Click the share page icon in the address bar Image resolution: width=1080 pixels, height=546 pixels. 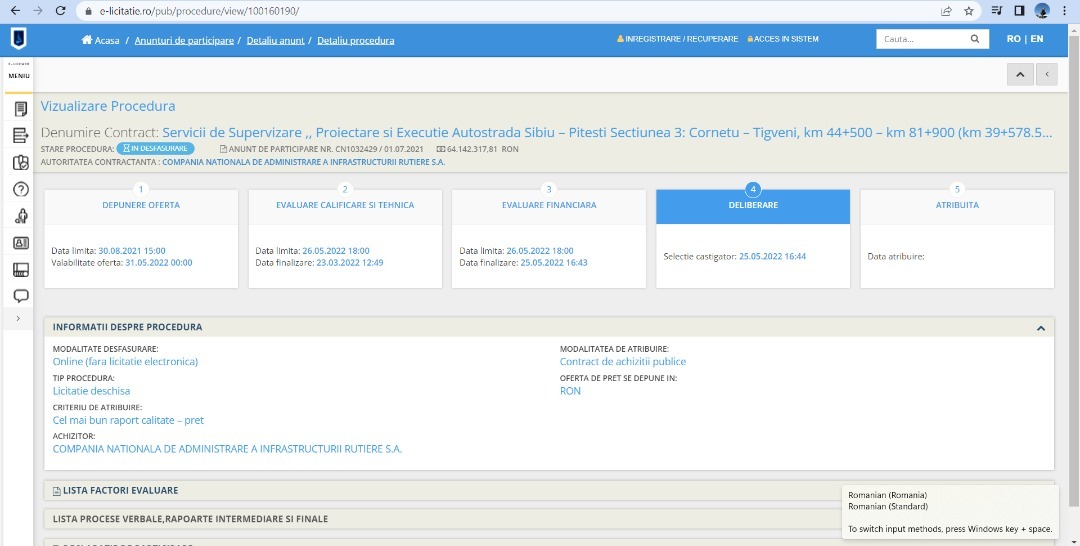pos(946,11)
